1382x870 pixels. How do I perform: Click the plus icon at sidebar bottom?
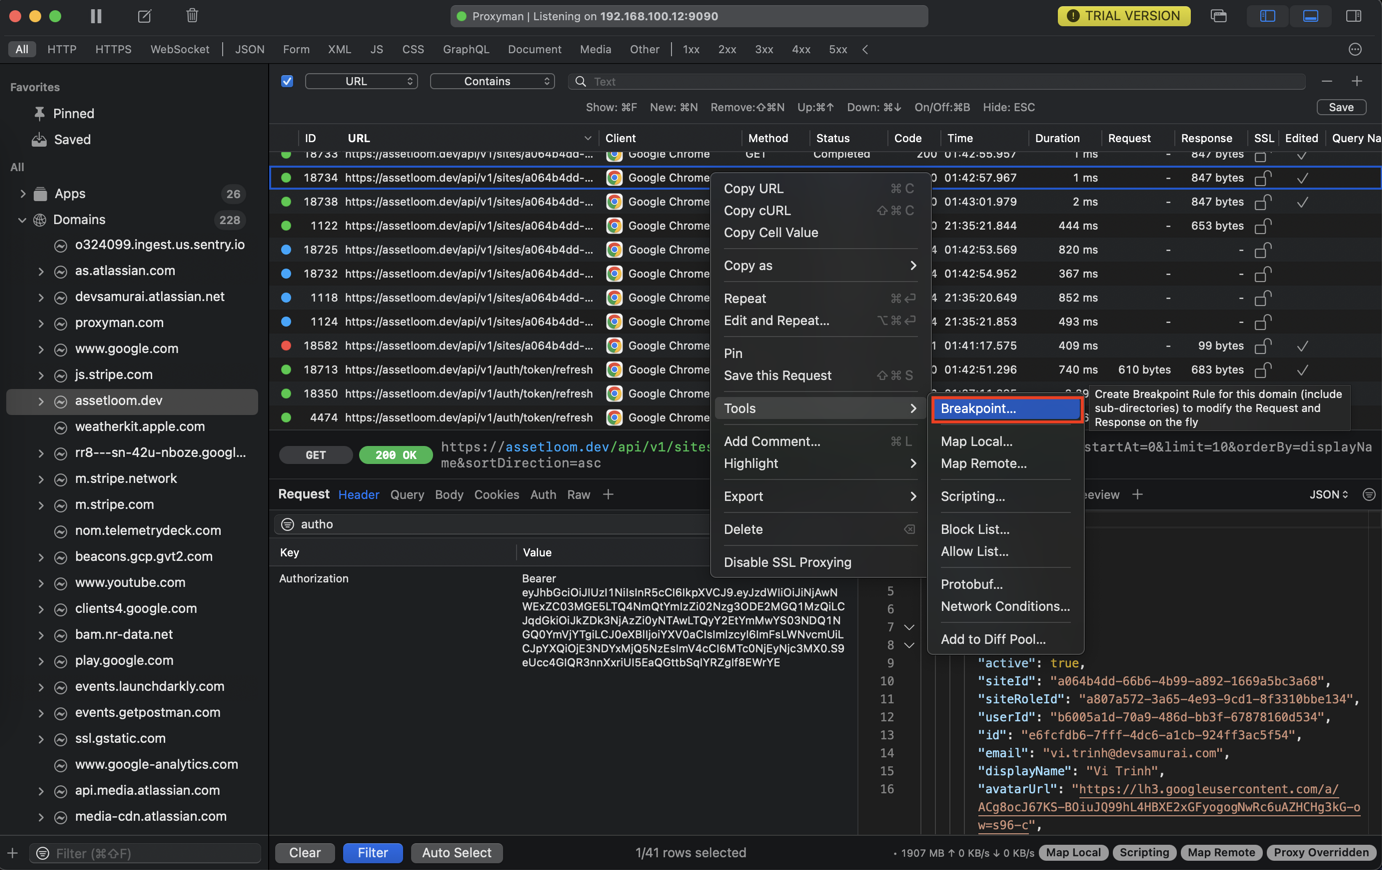point(12,853)
